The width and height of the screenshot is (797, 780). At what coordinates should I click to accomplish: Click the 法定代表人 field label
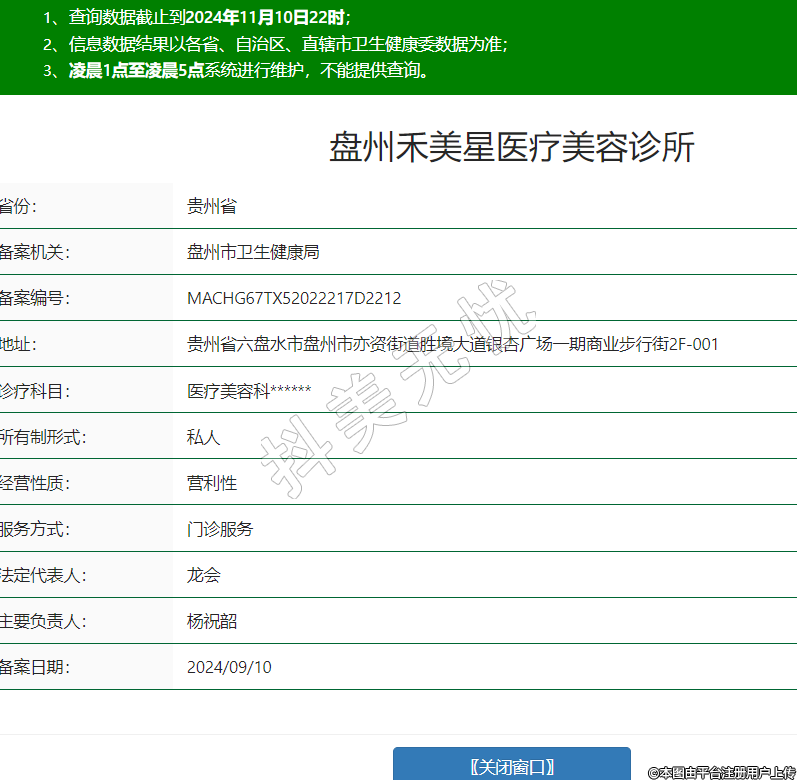coord(42,575)
